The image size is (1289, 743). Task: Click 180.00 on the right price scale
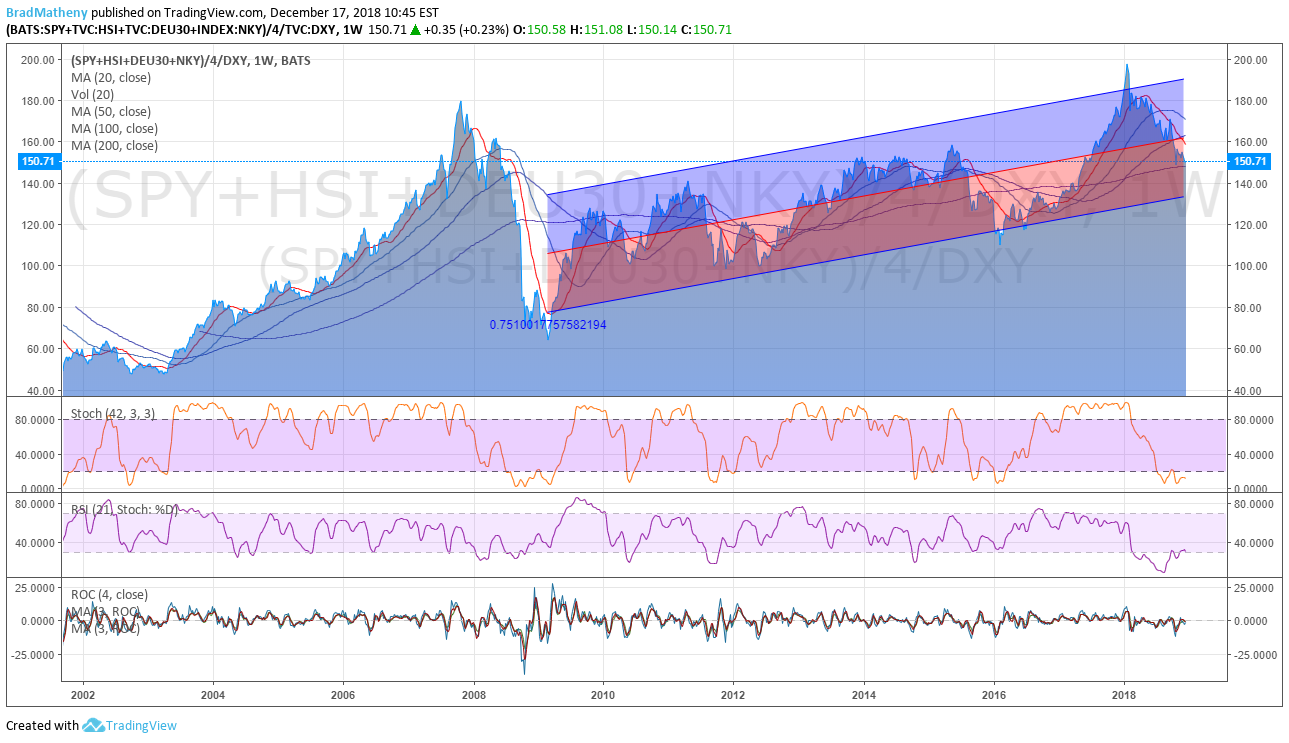[1251, 101]
